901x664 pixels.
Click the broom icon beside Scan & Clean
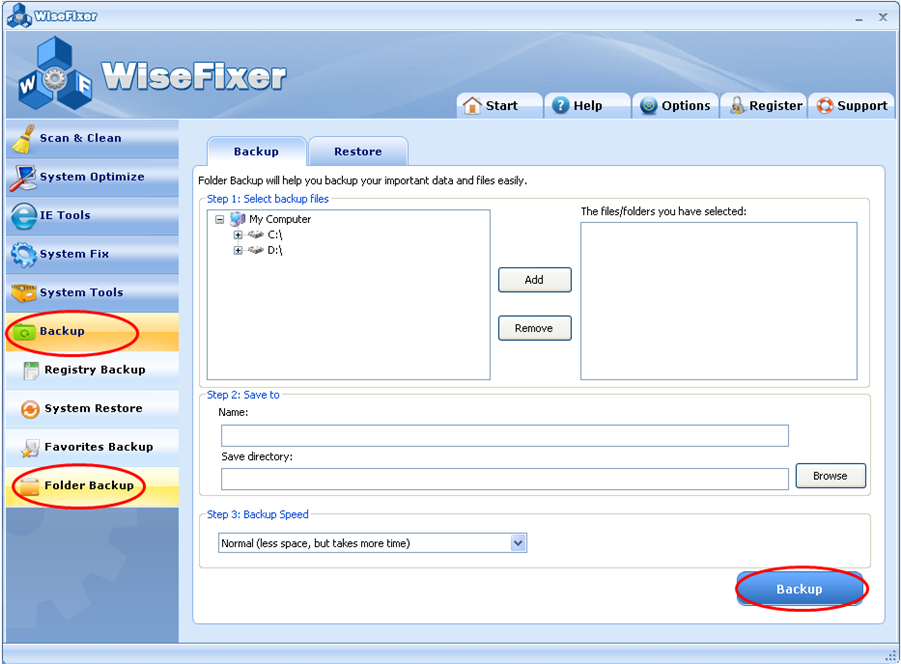23,139
